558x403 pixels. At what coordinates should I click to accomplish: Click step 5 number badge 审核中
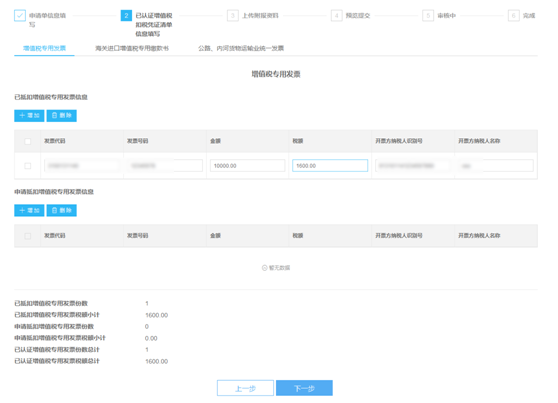pos(428,15)
